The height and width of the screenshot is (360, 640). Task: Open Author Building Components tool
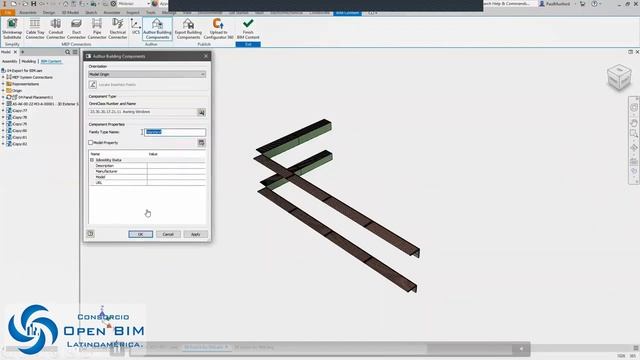point(157,29)
